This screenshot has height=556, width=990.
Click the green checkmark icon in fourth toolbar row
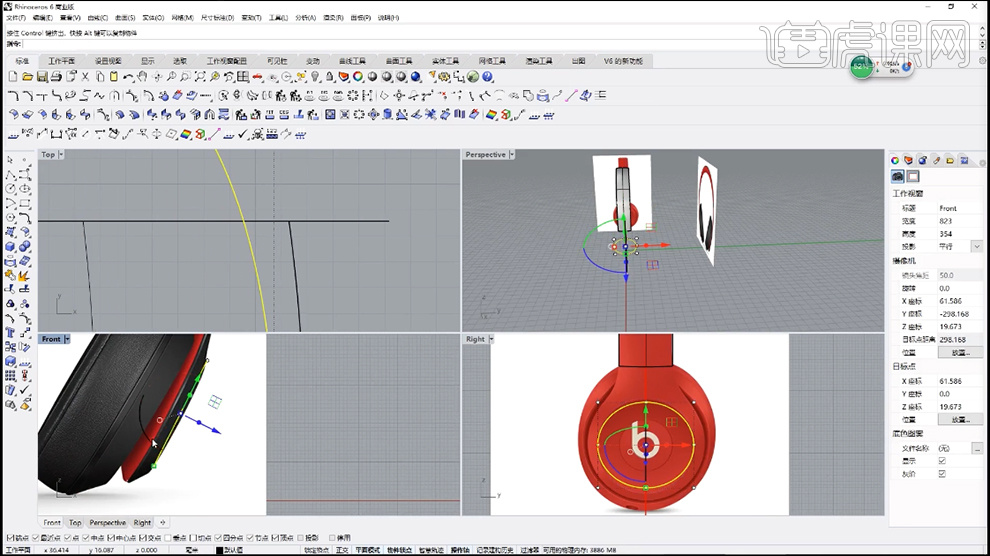point(243,134)
